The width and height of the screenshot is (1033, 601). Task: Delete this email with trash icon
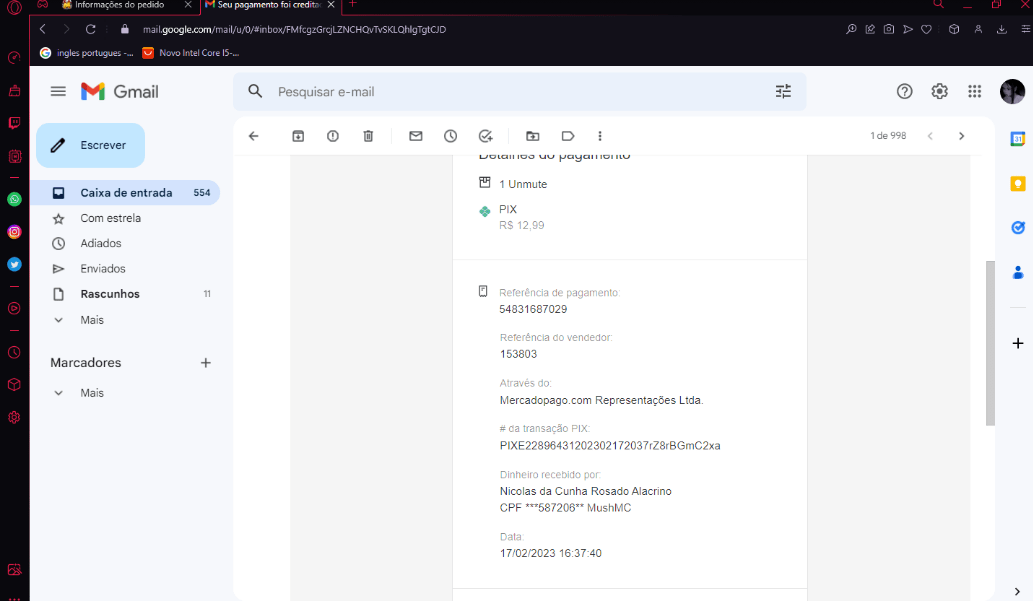click(x=368, y=136)
